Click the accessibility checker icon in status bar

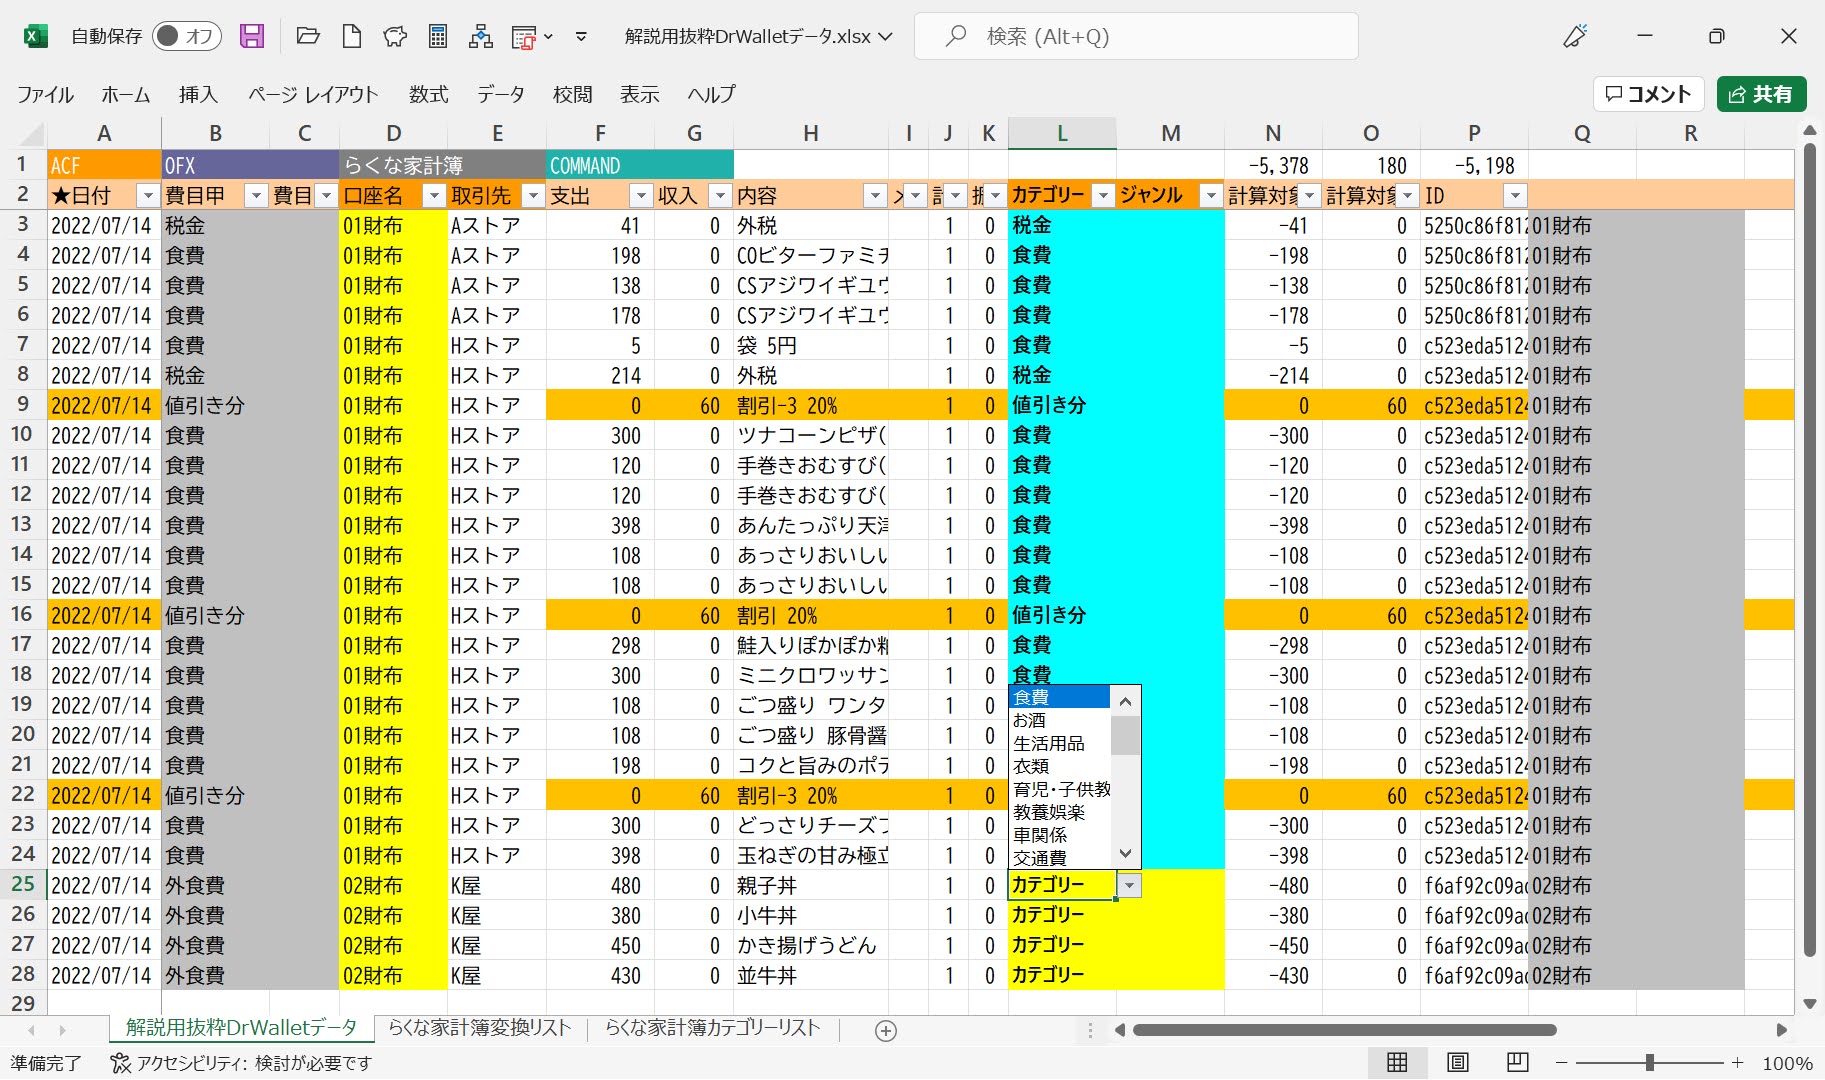(121, 1063)
